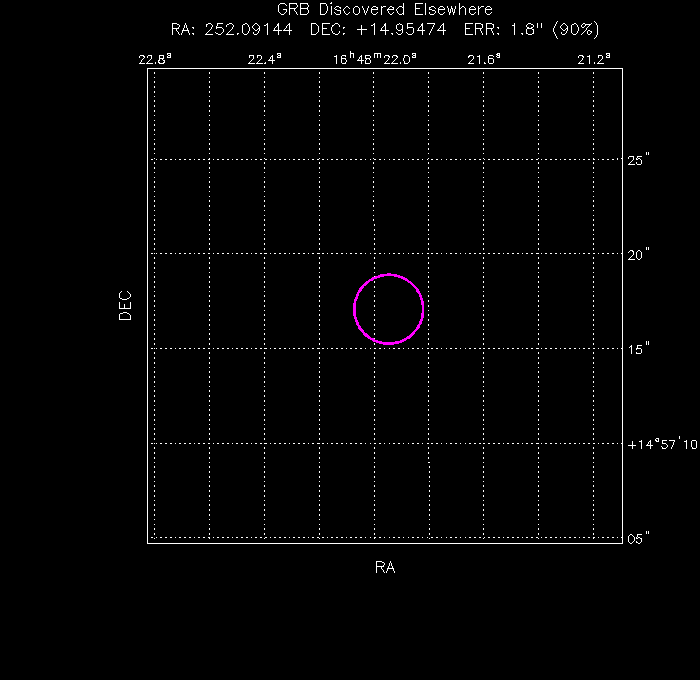The width and height of the screenshot is (700, 680).
Task: Select the DEC value +14.95474
Action: point(401,29)
